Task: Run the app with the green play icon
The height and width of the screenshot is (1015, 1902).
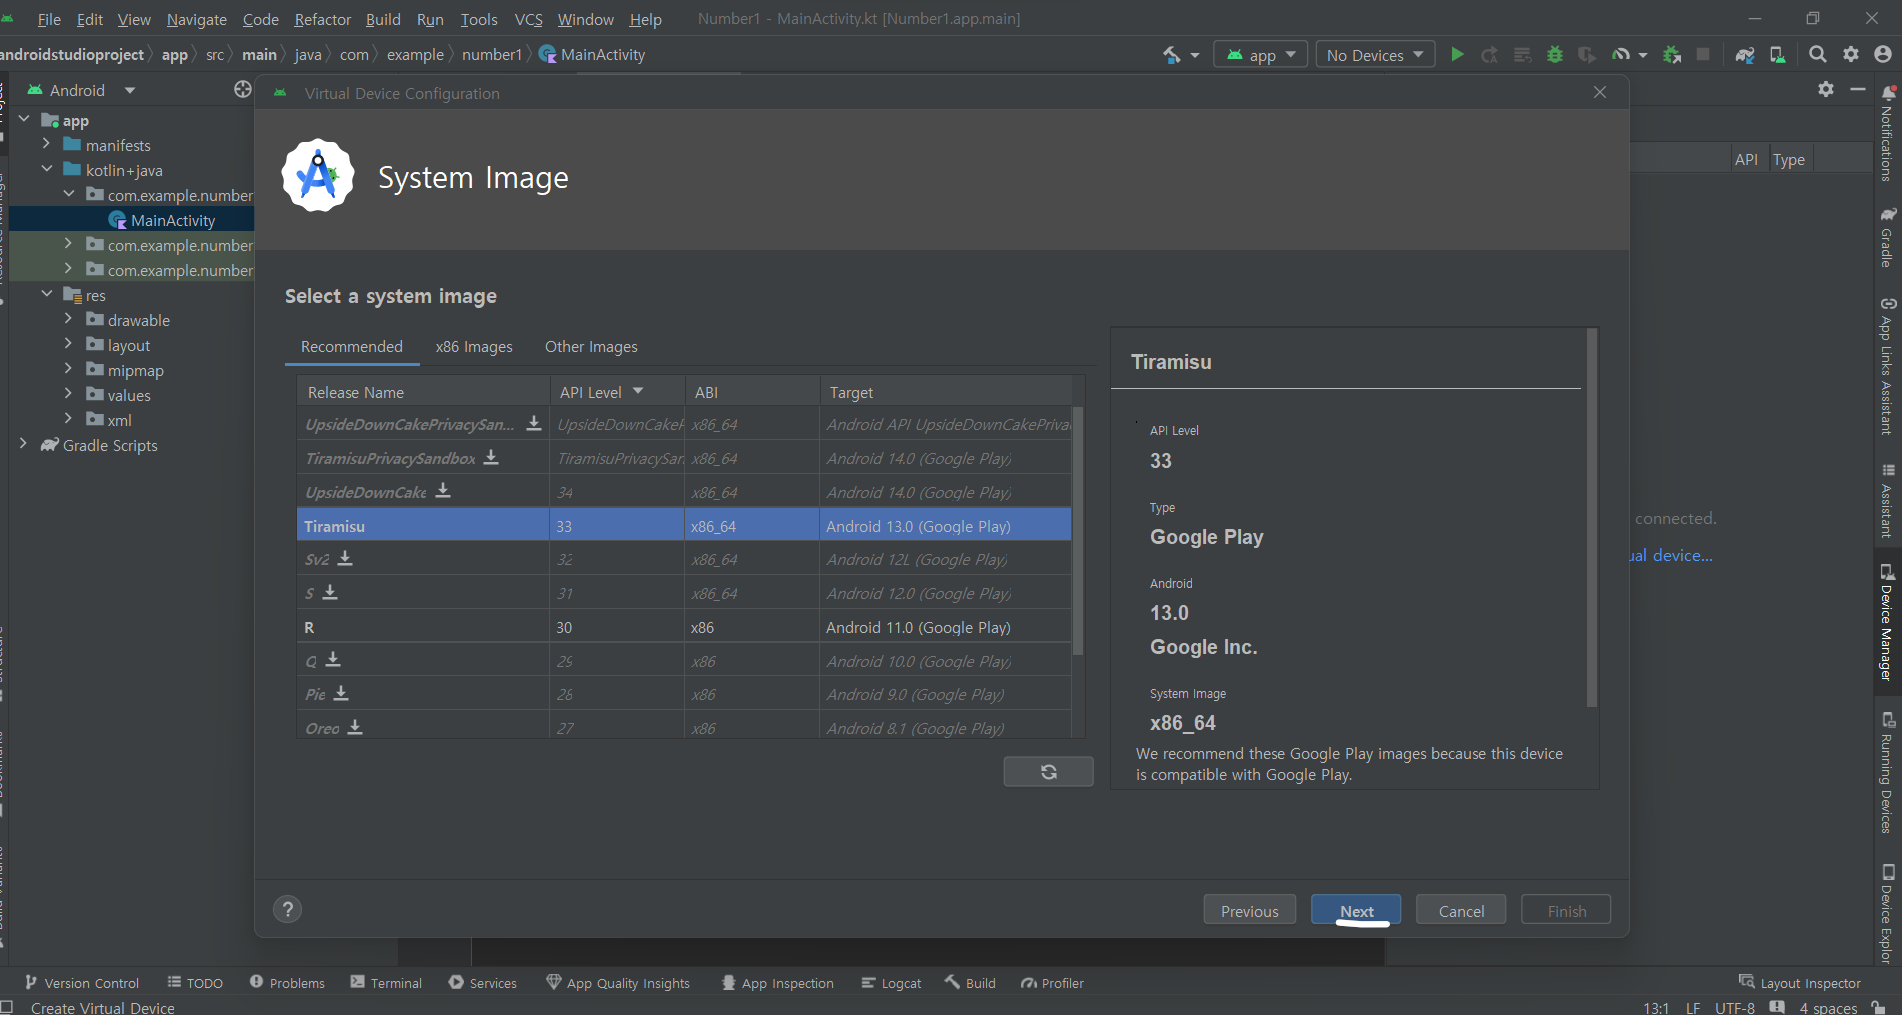Action: pyautogui.click(x=1457, y=55)
